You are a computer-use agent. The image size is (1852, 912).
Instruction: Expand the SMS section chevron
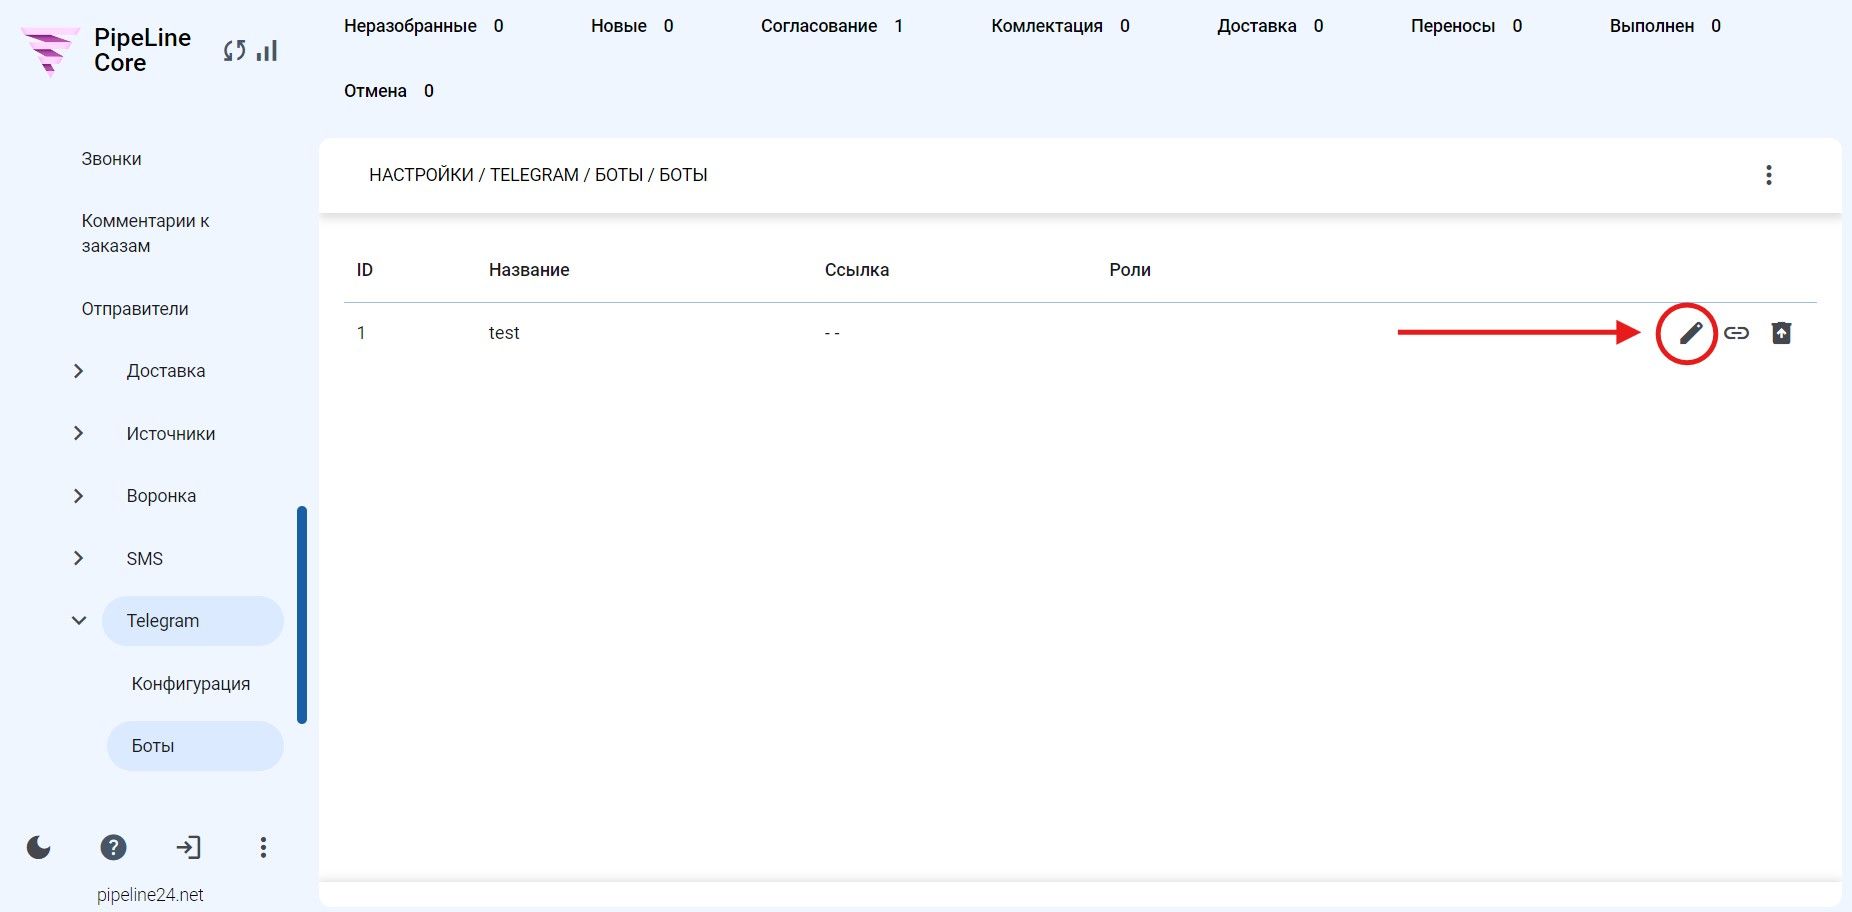pyautogui.click(x=79, y=558)
